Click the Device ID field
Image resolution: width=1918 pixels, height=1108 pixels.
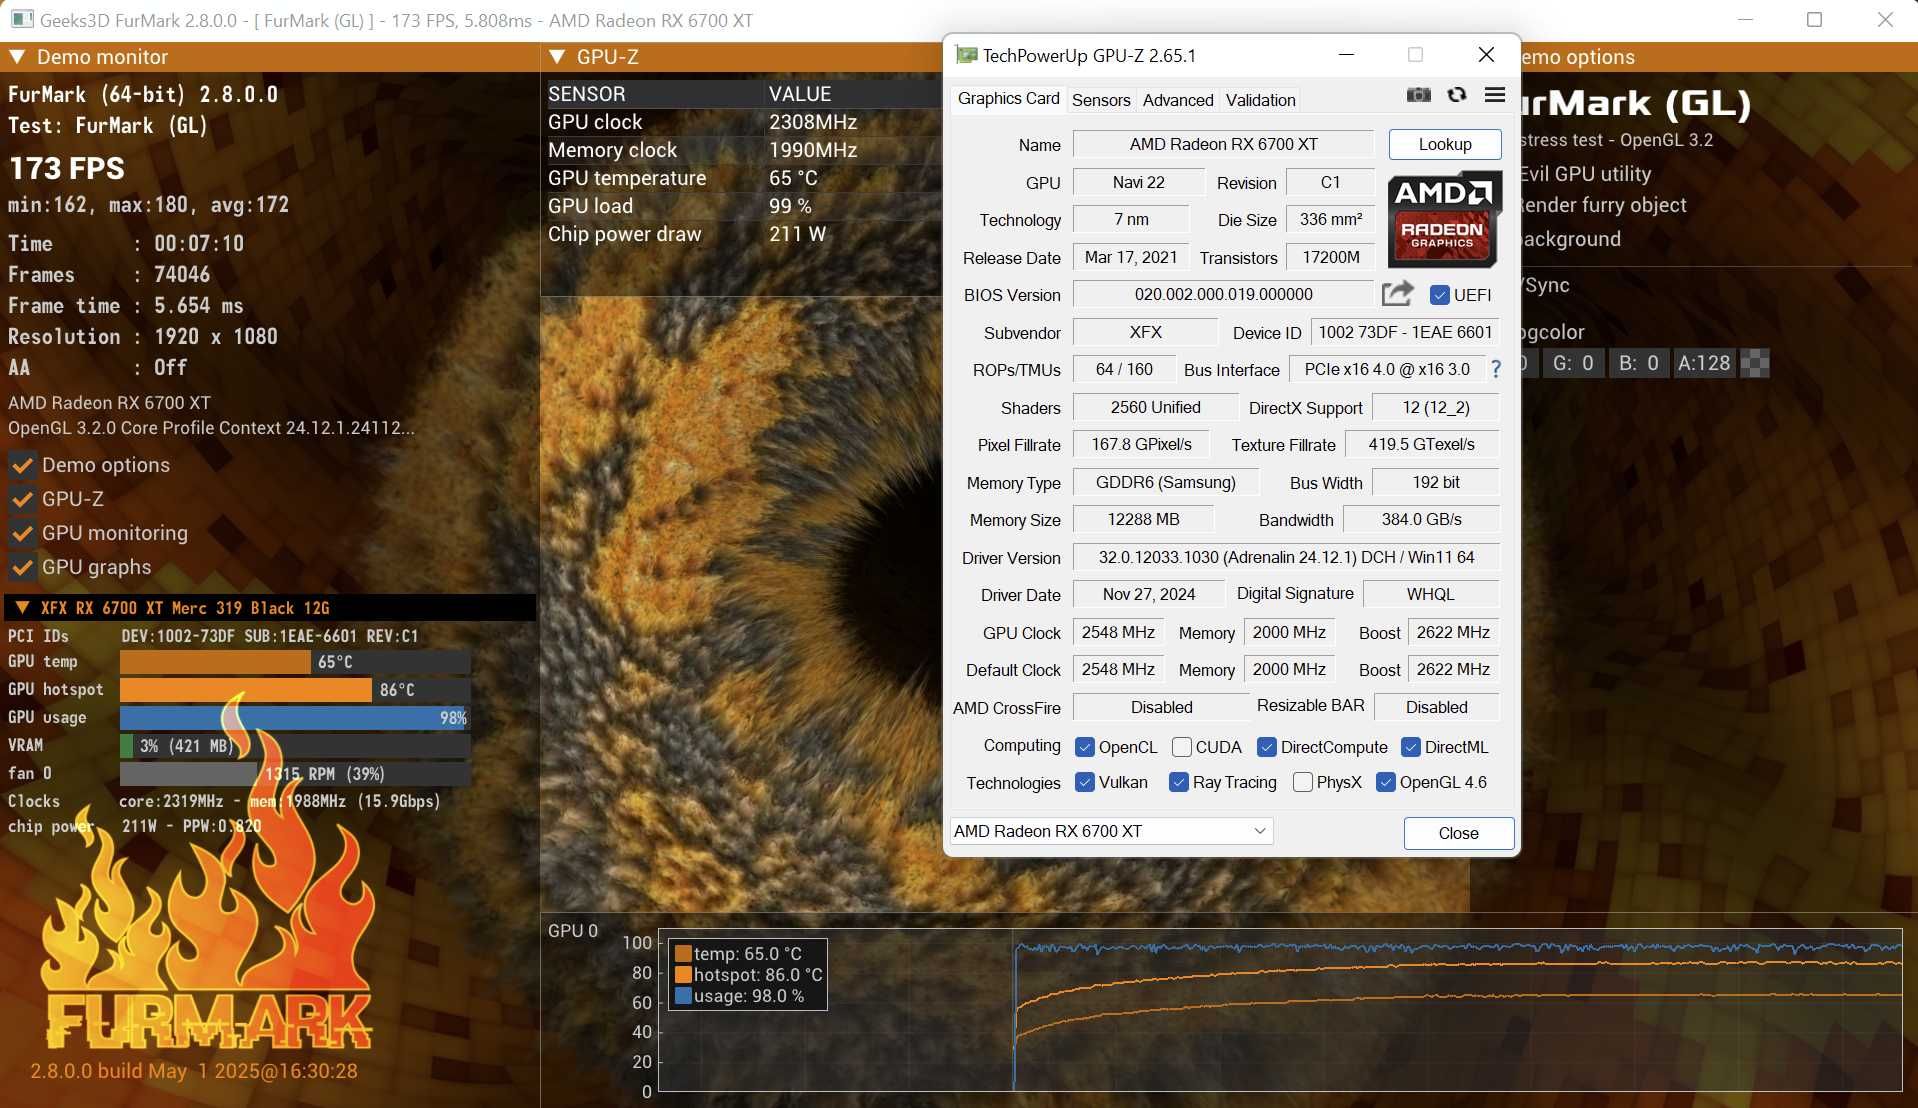(1405, 332)
